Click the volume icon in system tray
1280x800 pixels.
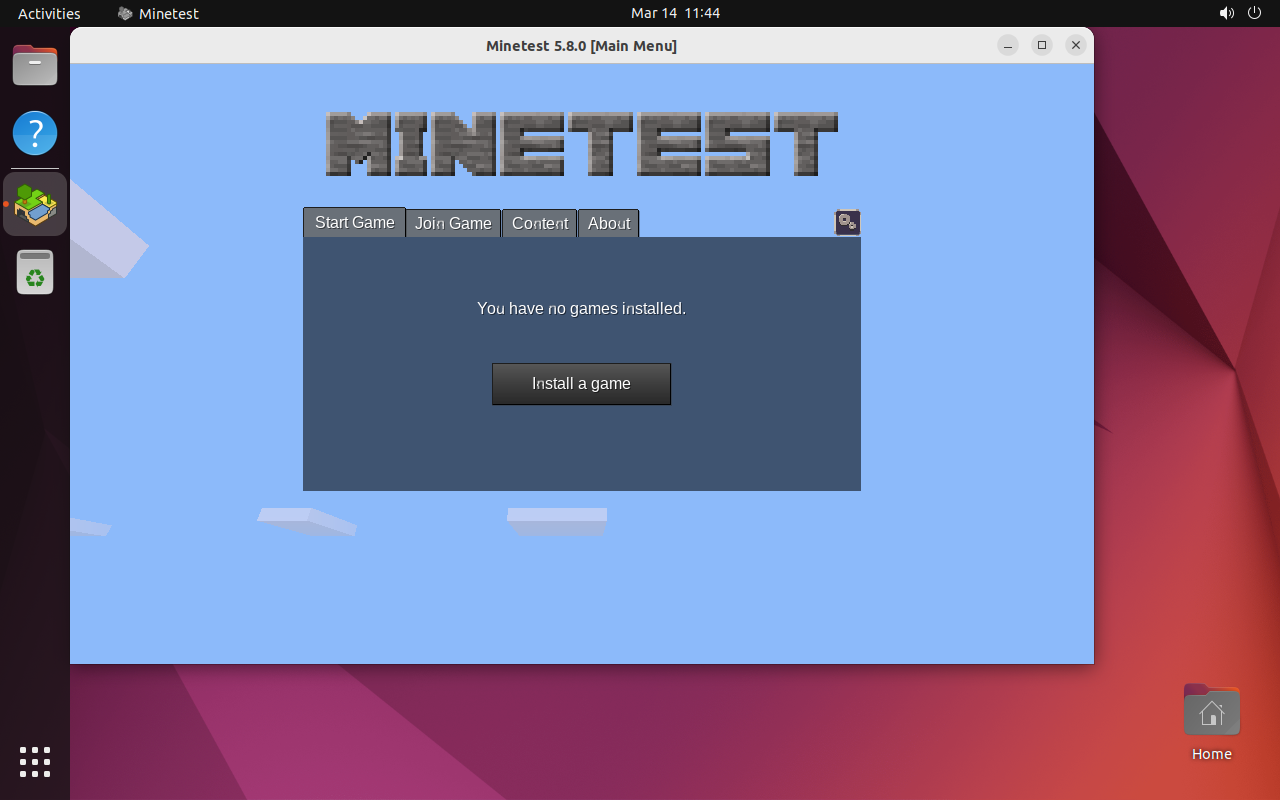[1227, 13]
